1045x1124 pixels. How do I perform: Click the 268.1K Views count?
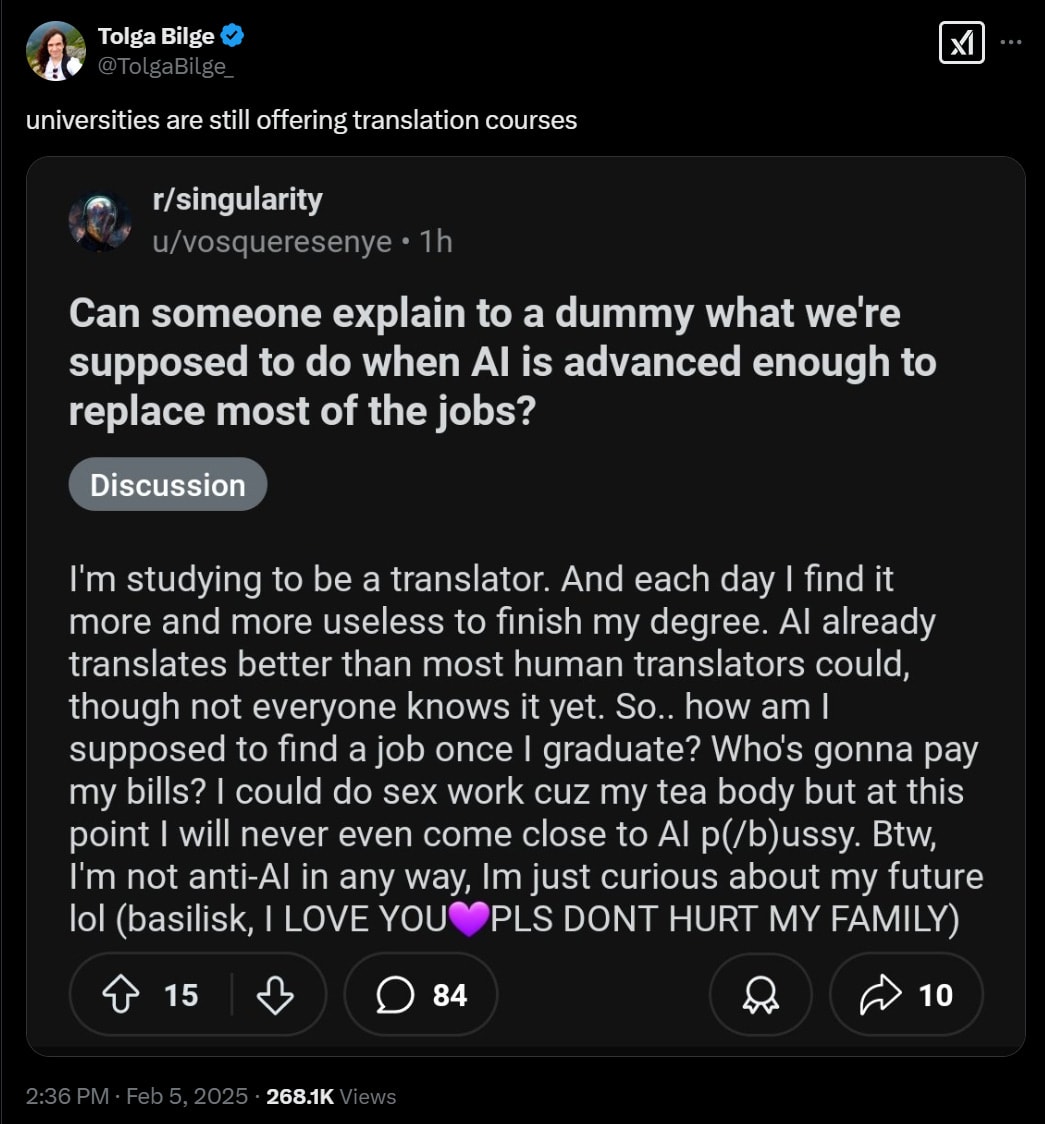click(x=331, y=1096)
